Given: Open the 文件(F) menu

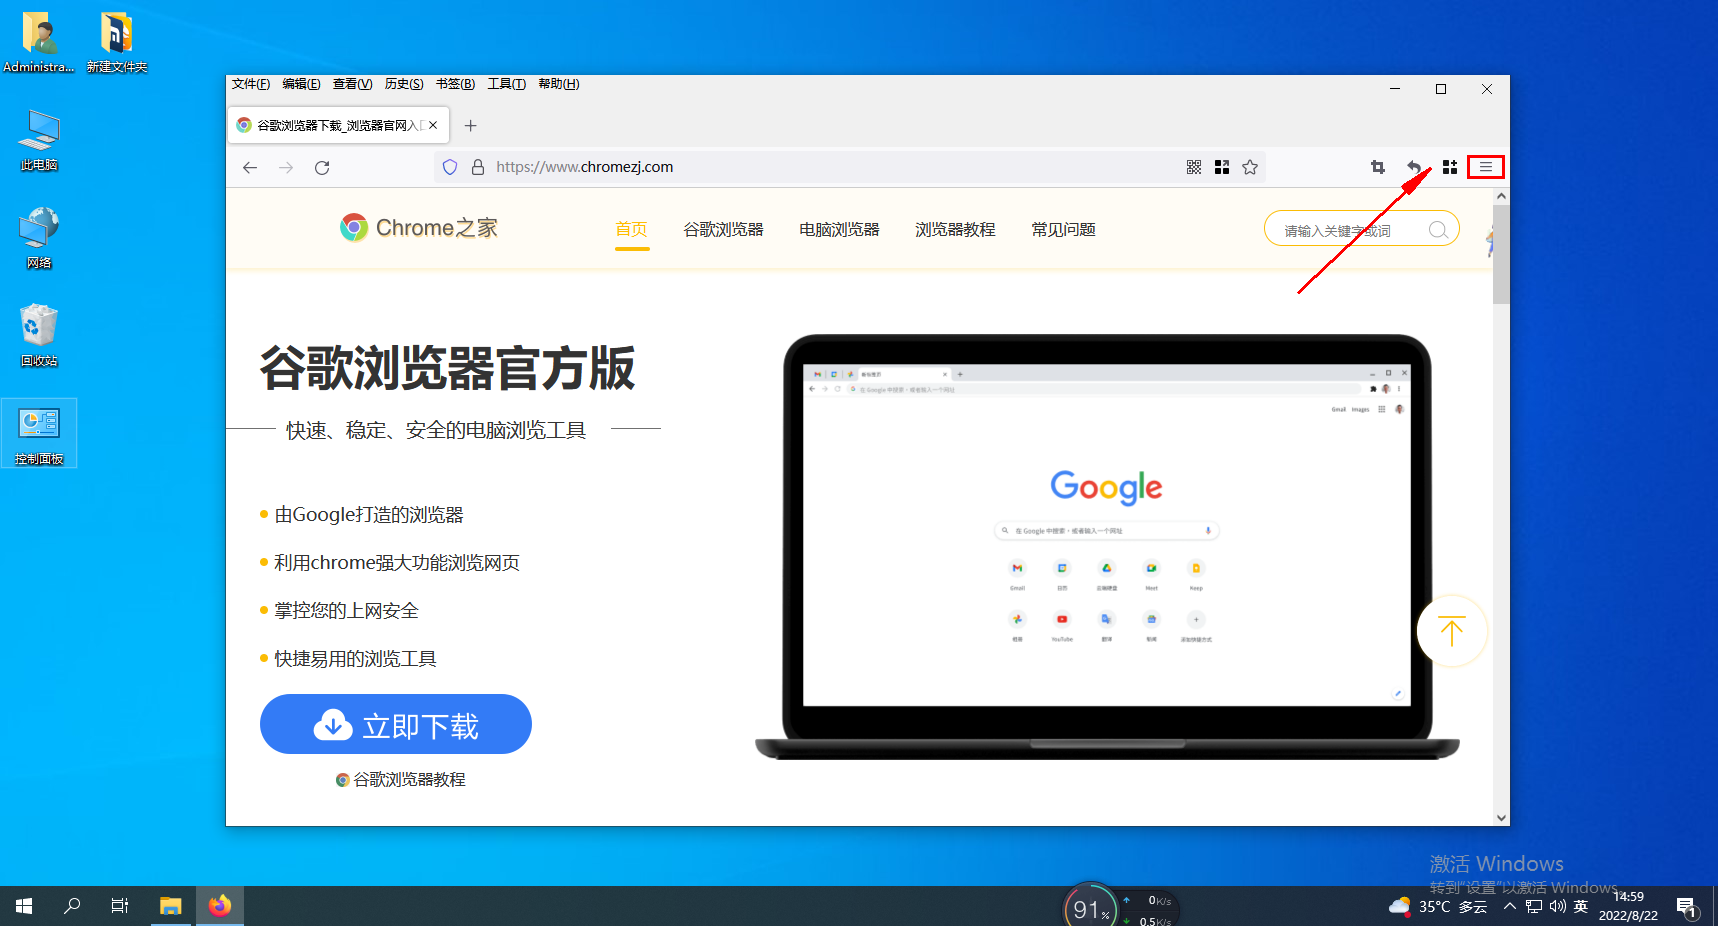Looking at the screenshot, I should click(251, 84).
